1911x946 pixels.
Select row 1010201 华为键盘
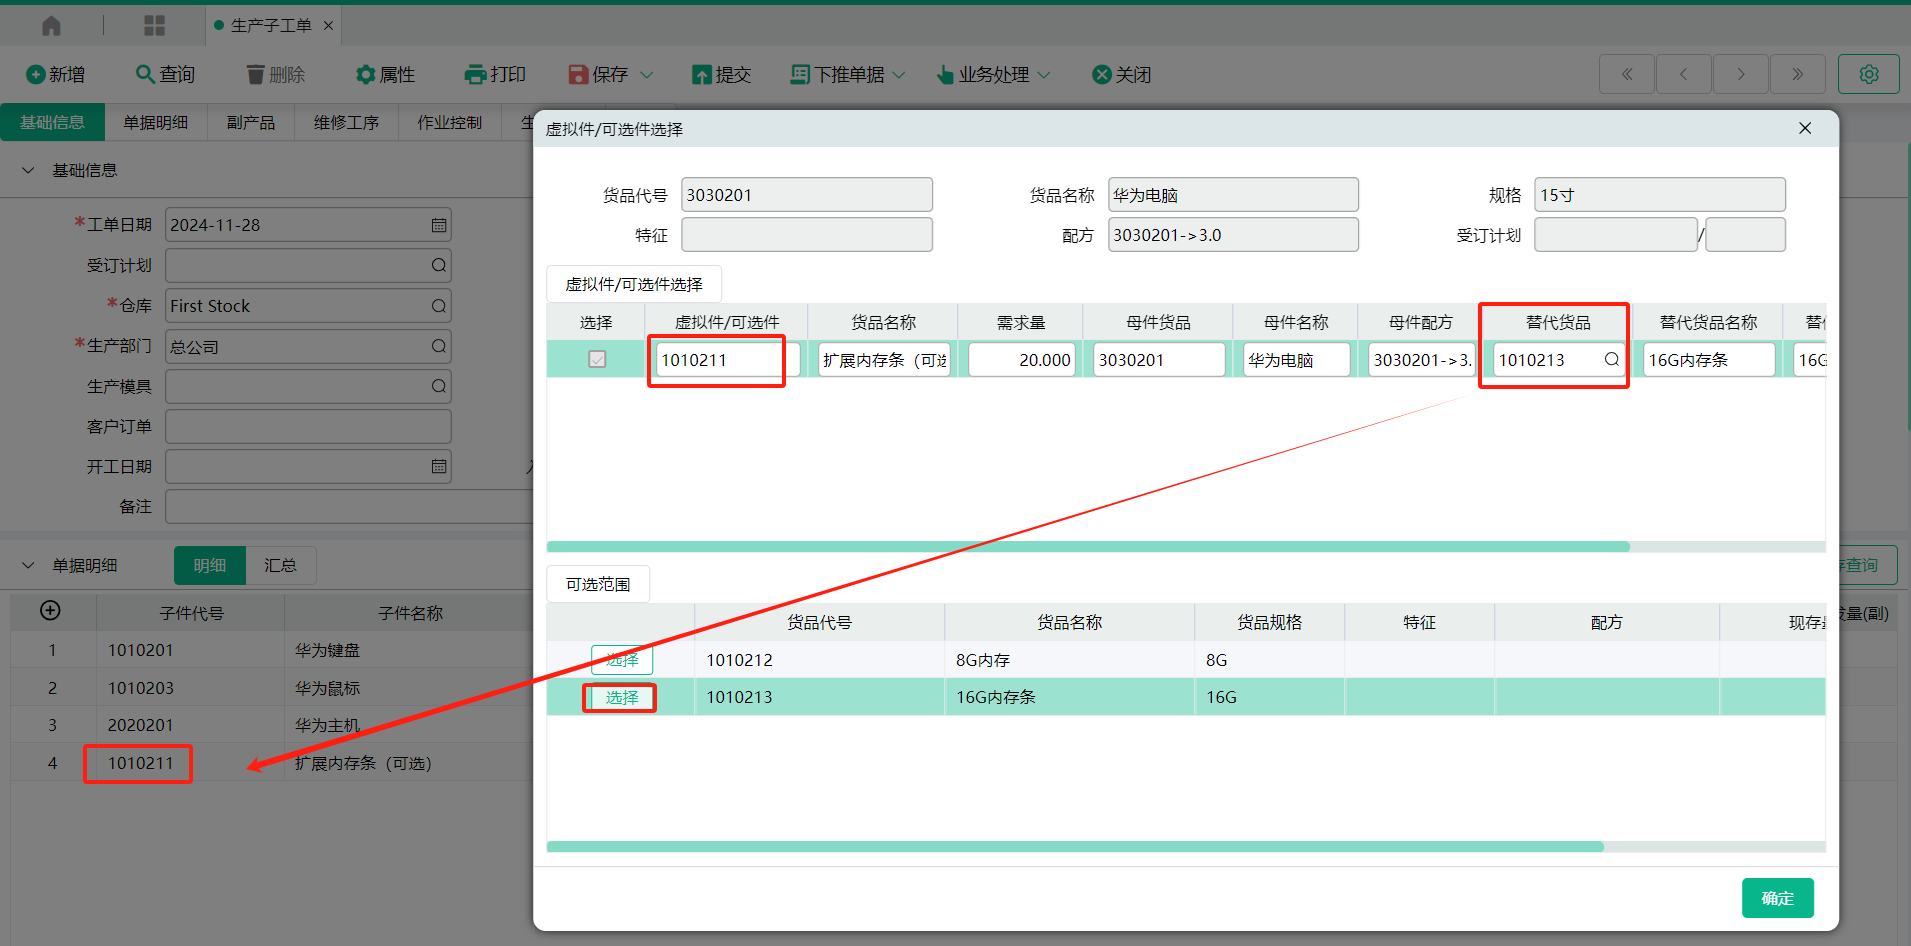click(272, 650)
